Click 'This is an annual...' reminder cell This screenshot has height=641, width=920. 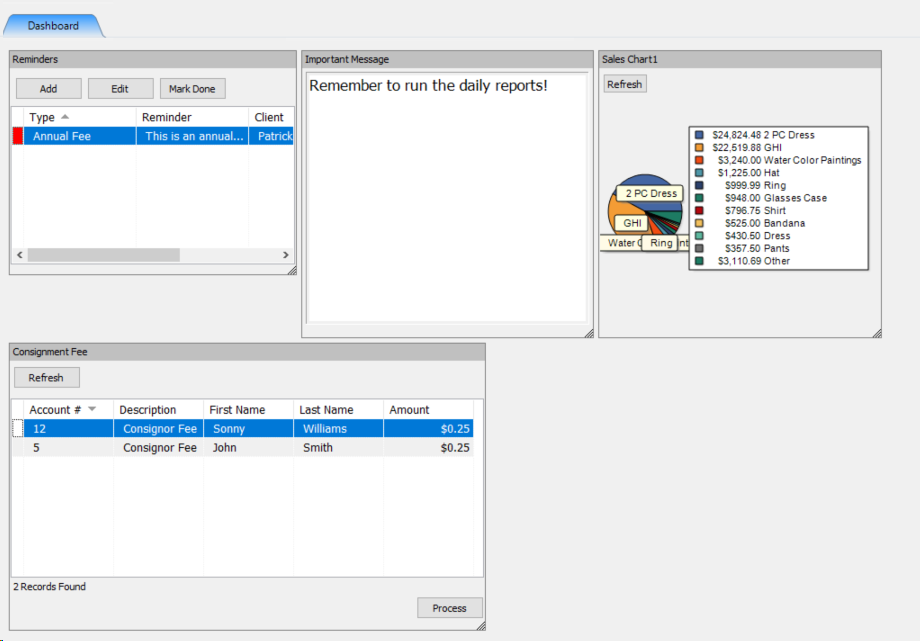(x=192, y=136)
